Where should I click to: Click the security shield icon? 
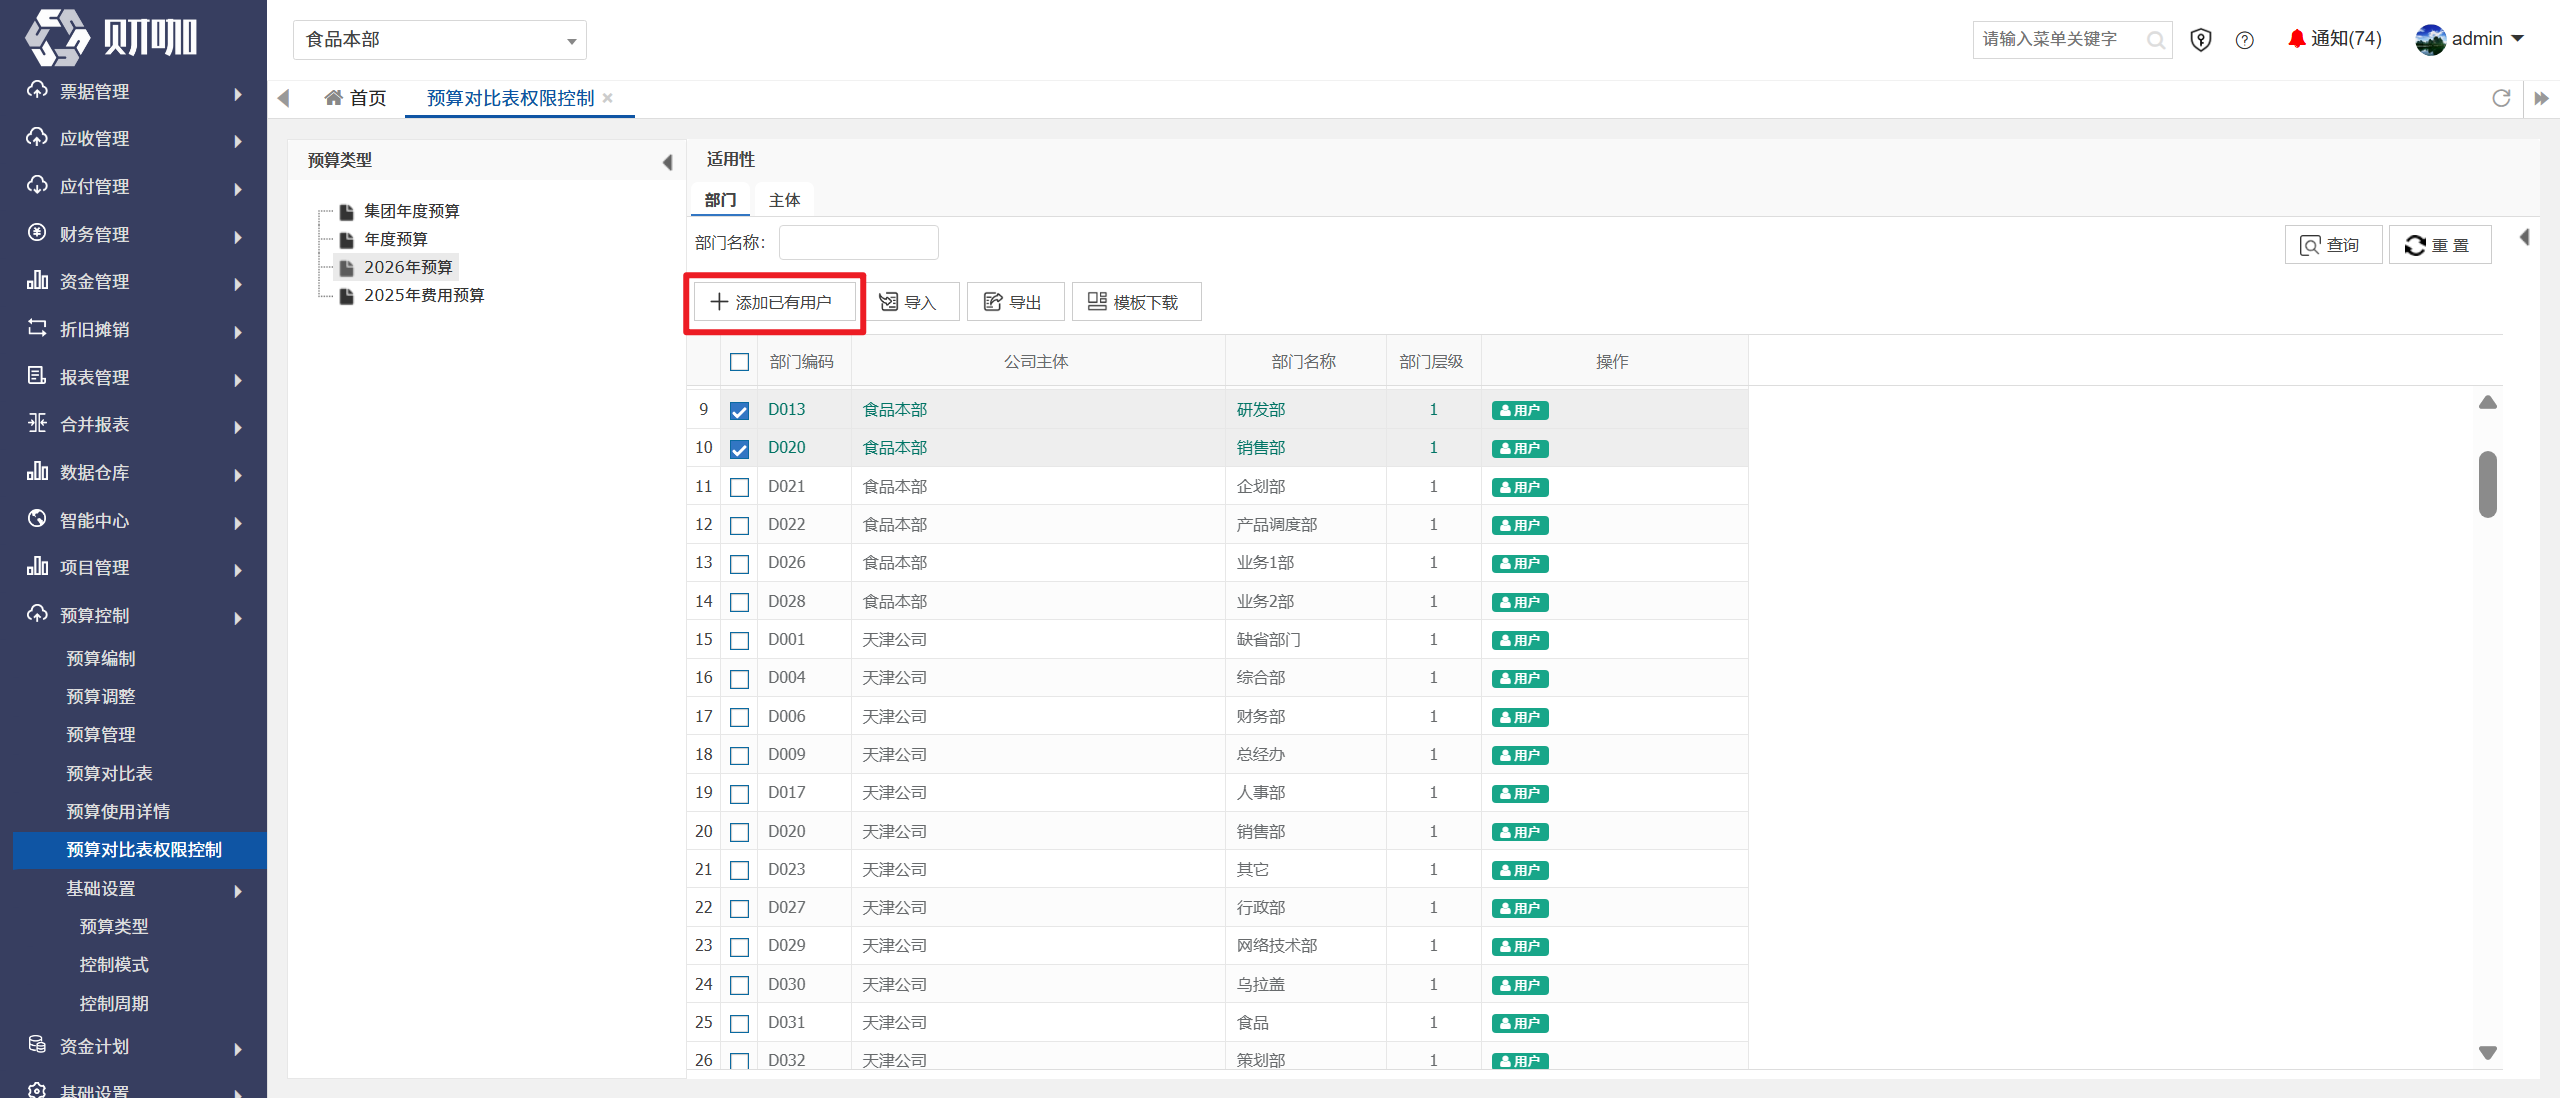tap(2201, 40)
